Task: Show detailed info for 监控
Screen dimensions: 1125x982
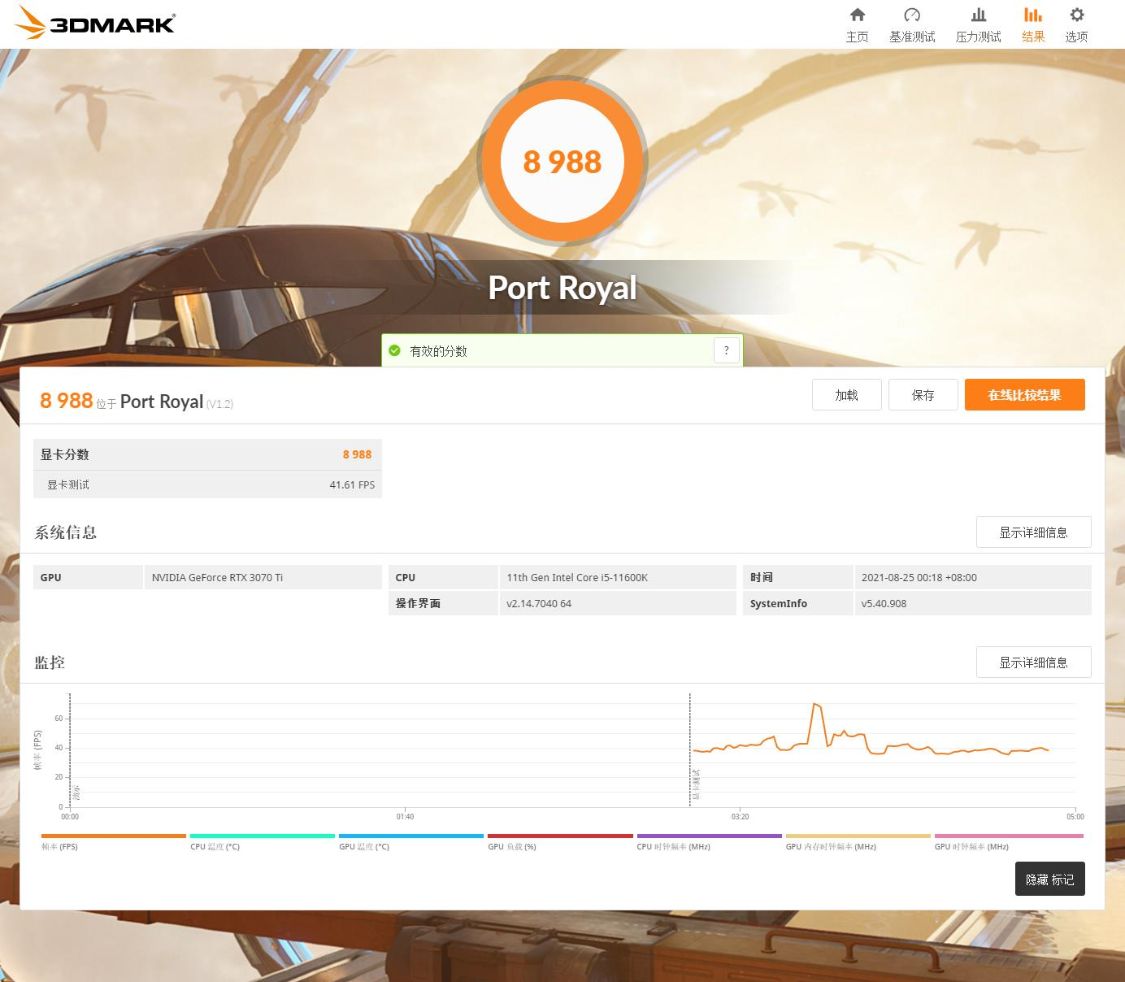Action: pos(1033,662)
